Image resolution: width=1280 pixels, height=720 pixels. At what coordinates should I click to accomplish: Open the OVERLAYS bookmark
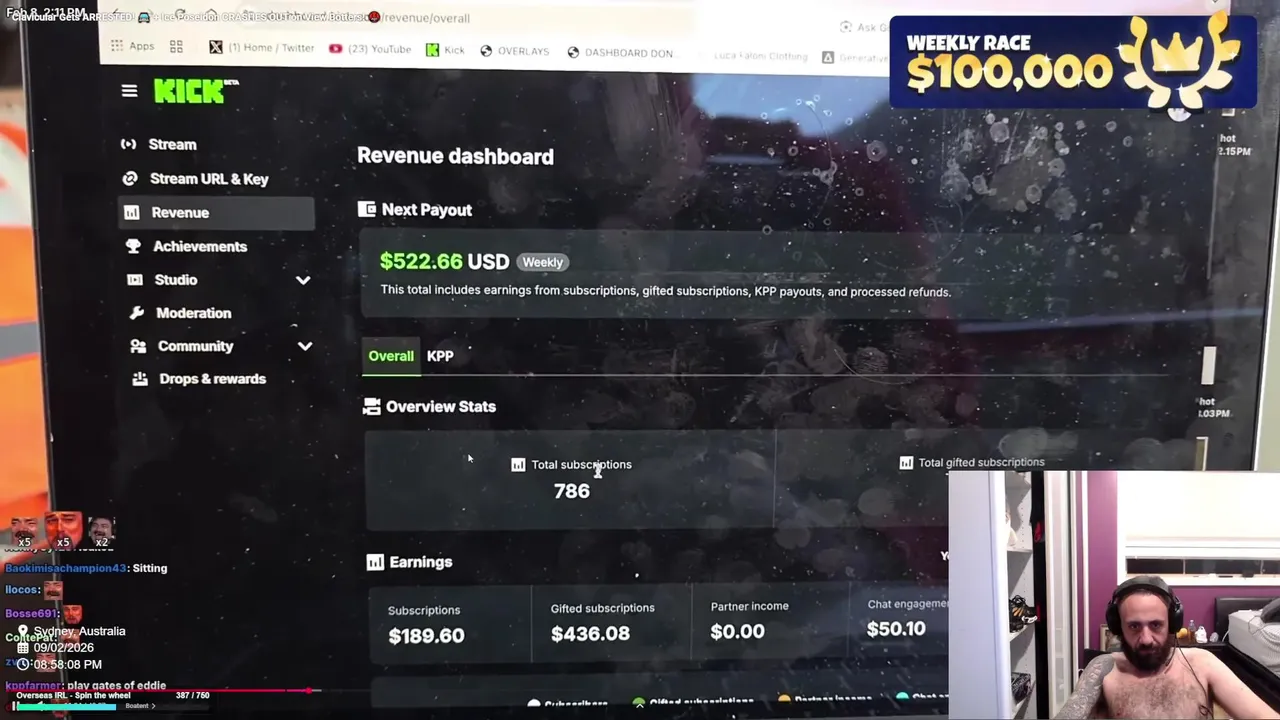click(x=515, y=51)
